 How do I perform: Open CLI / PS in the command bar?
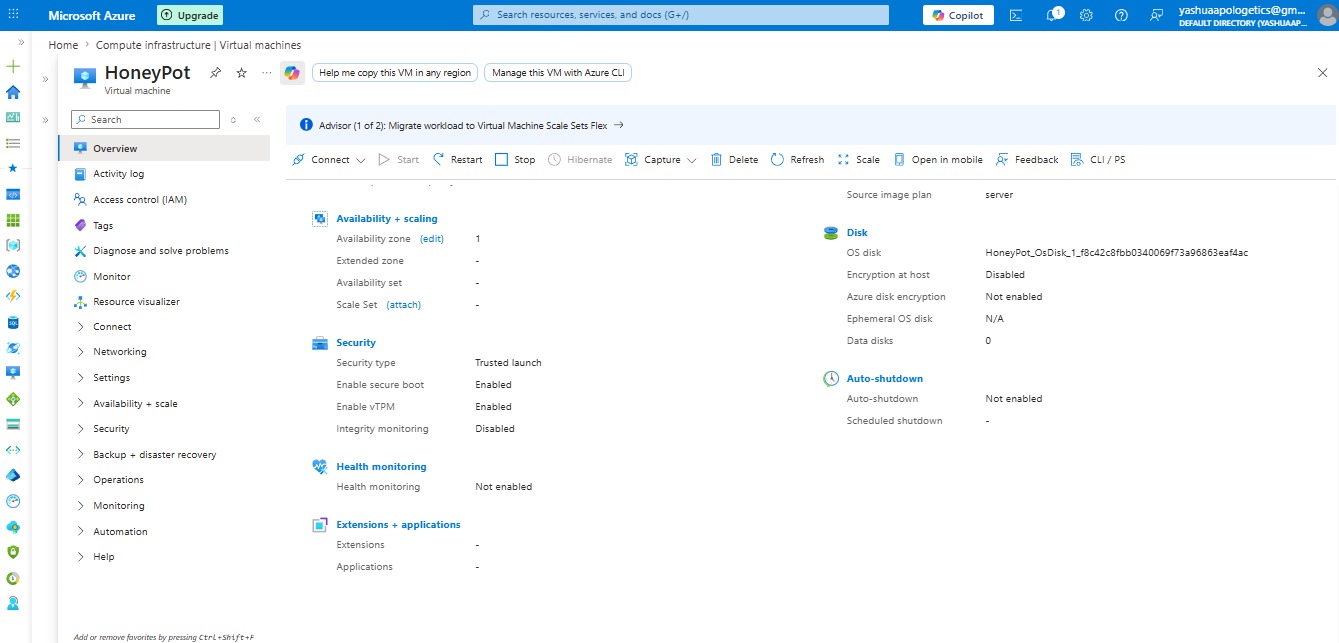pos(1097,160)
